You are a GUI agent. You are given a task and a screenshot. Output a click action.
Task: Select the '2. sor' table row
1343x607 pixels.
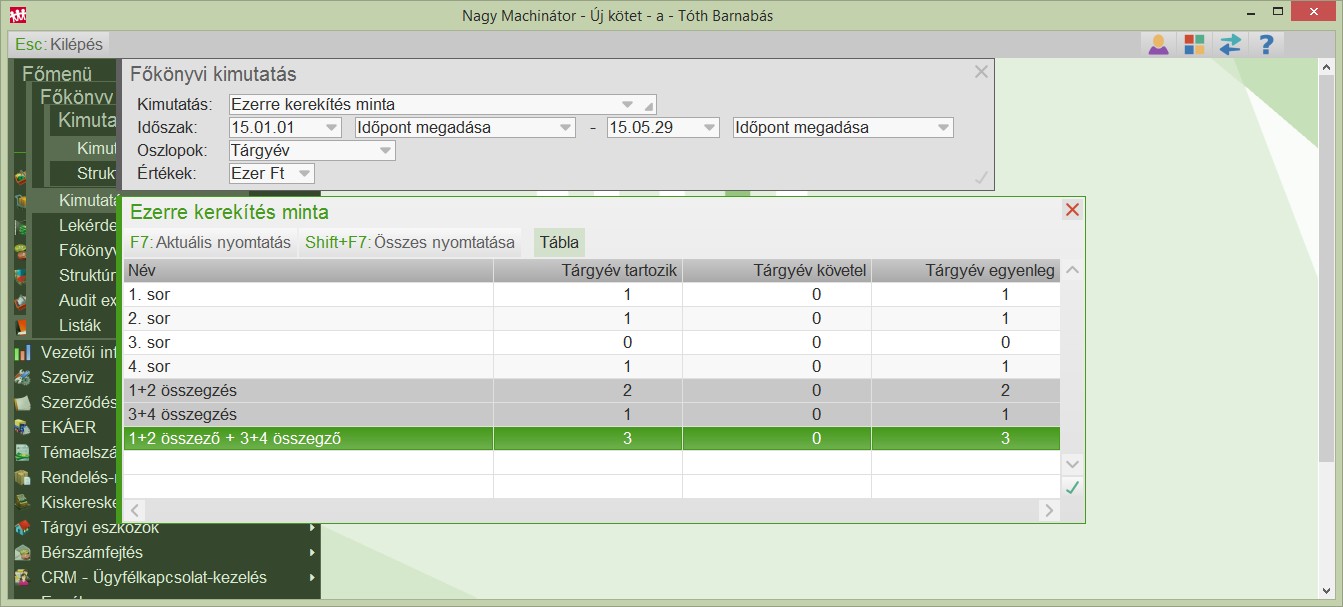591,318
